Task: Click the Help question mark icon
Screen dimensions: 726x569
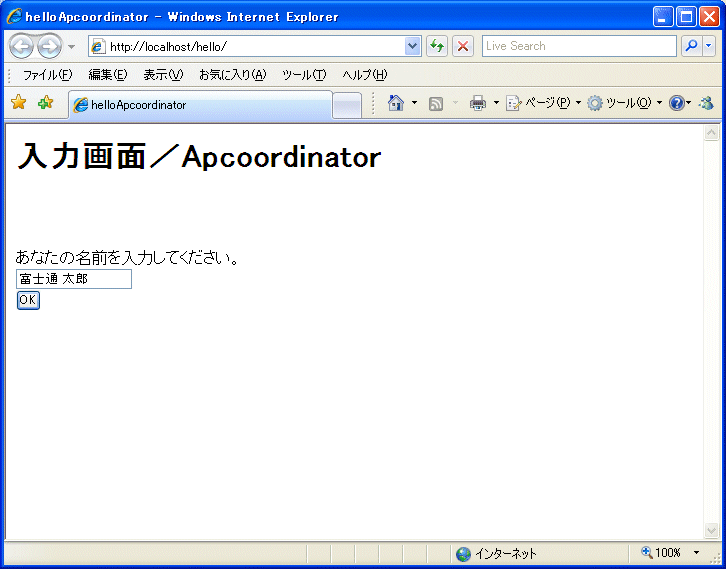Action: [x=676, y=103]
